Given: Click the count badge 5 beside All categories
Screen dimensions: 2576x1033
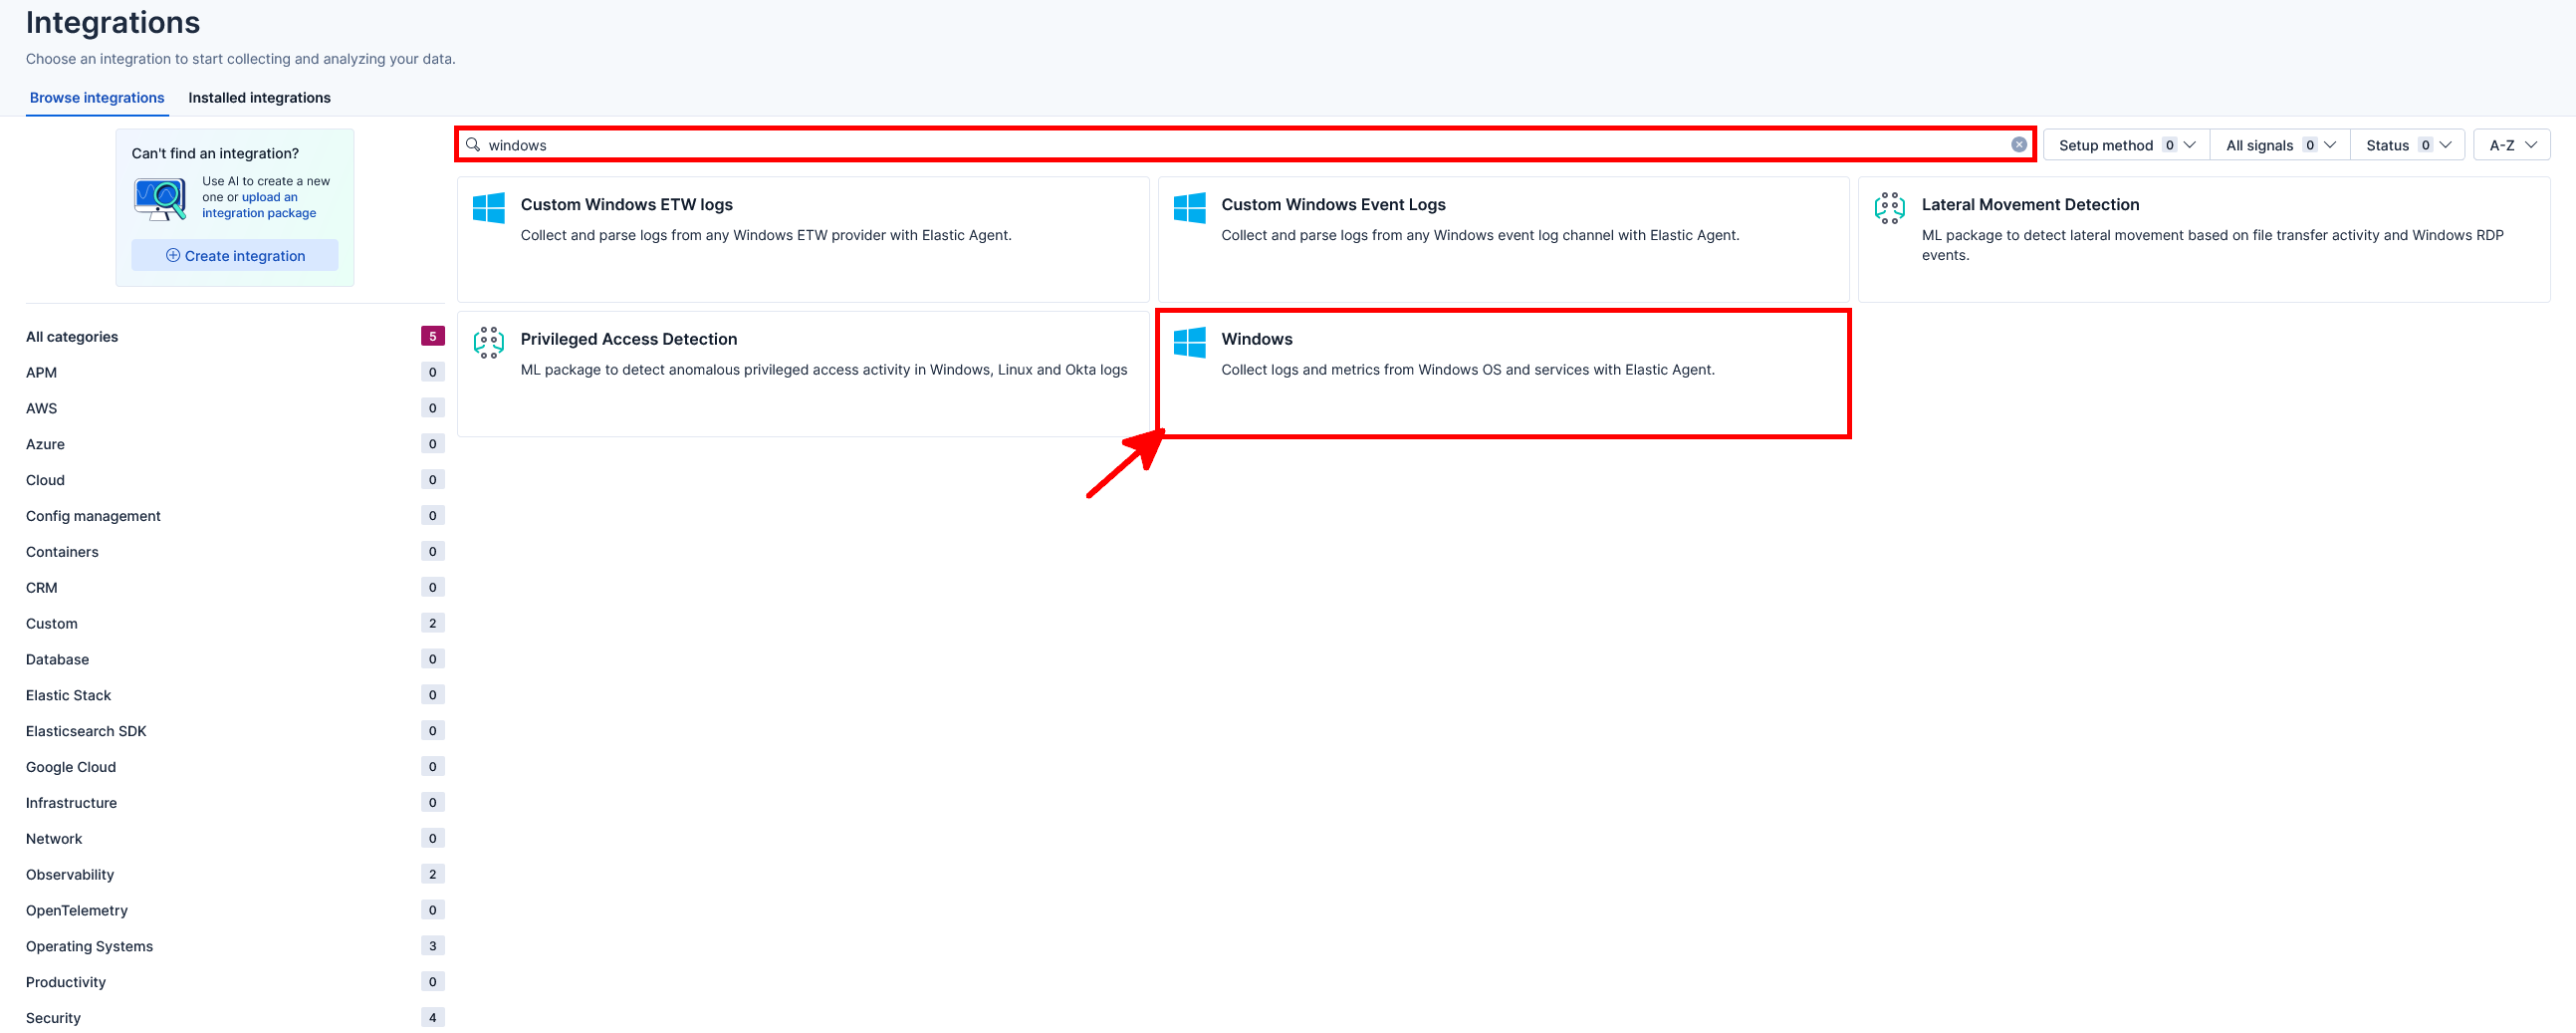Looking at the screenshot, I should pyautogui.click(x=432, y=336).
